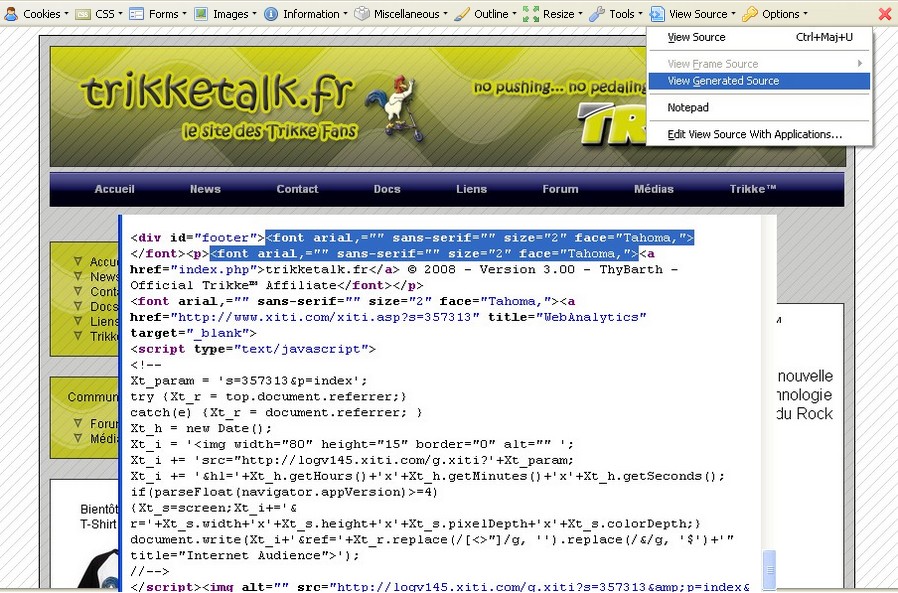Viewport: 898px width, 593px height.
Task: Choose View Source menu entry
Action: 759,37
